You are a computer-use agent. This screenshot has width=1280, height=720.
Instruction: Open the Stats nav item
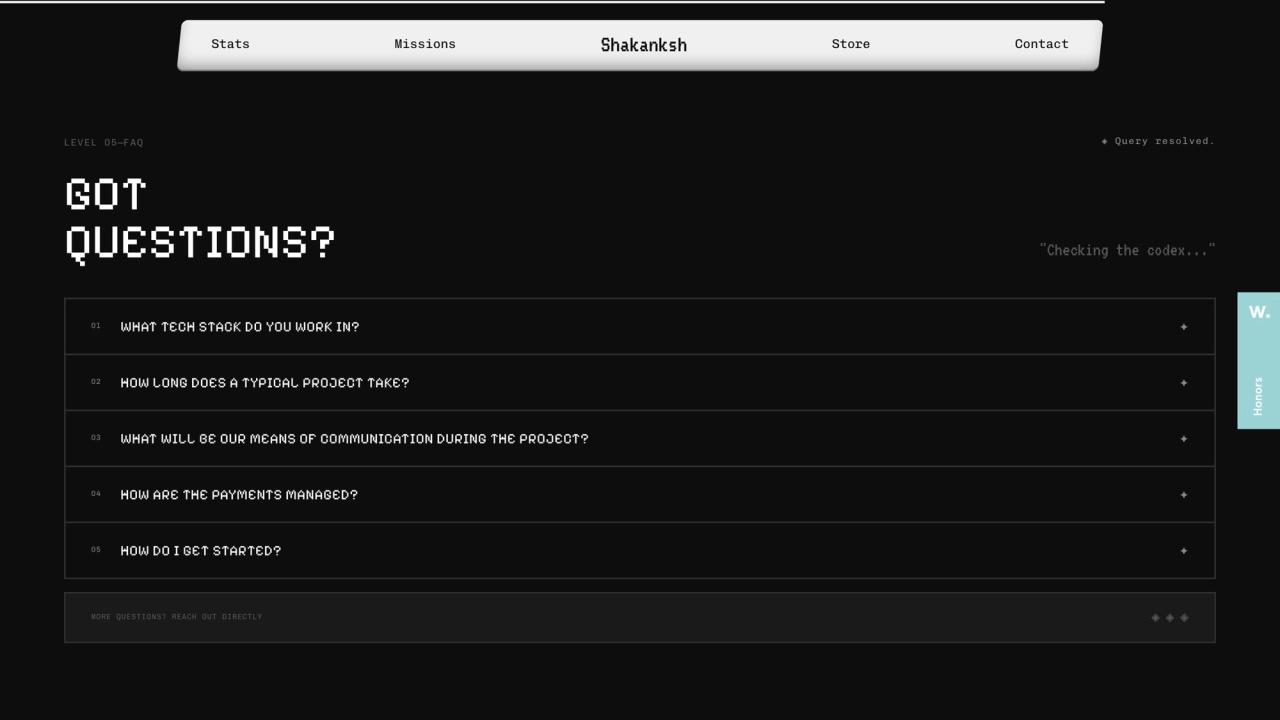point(230,44)
